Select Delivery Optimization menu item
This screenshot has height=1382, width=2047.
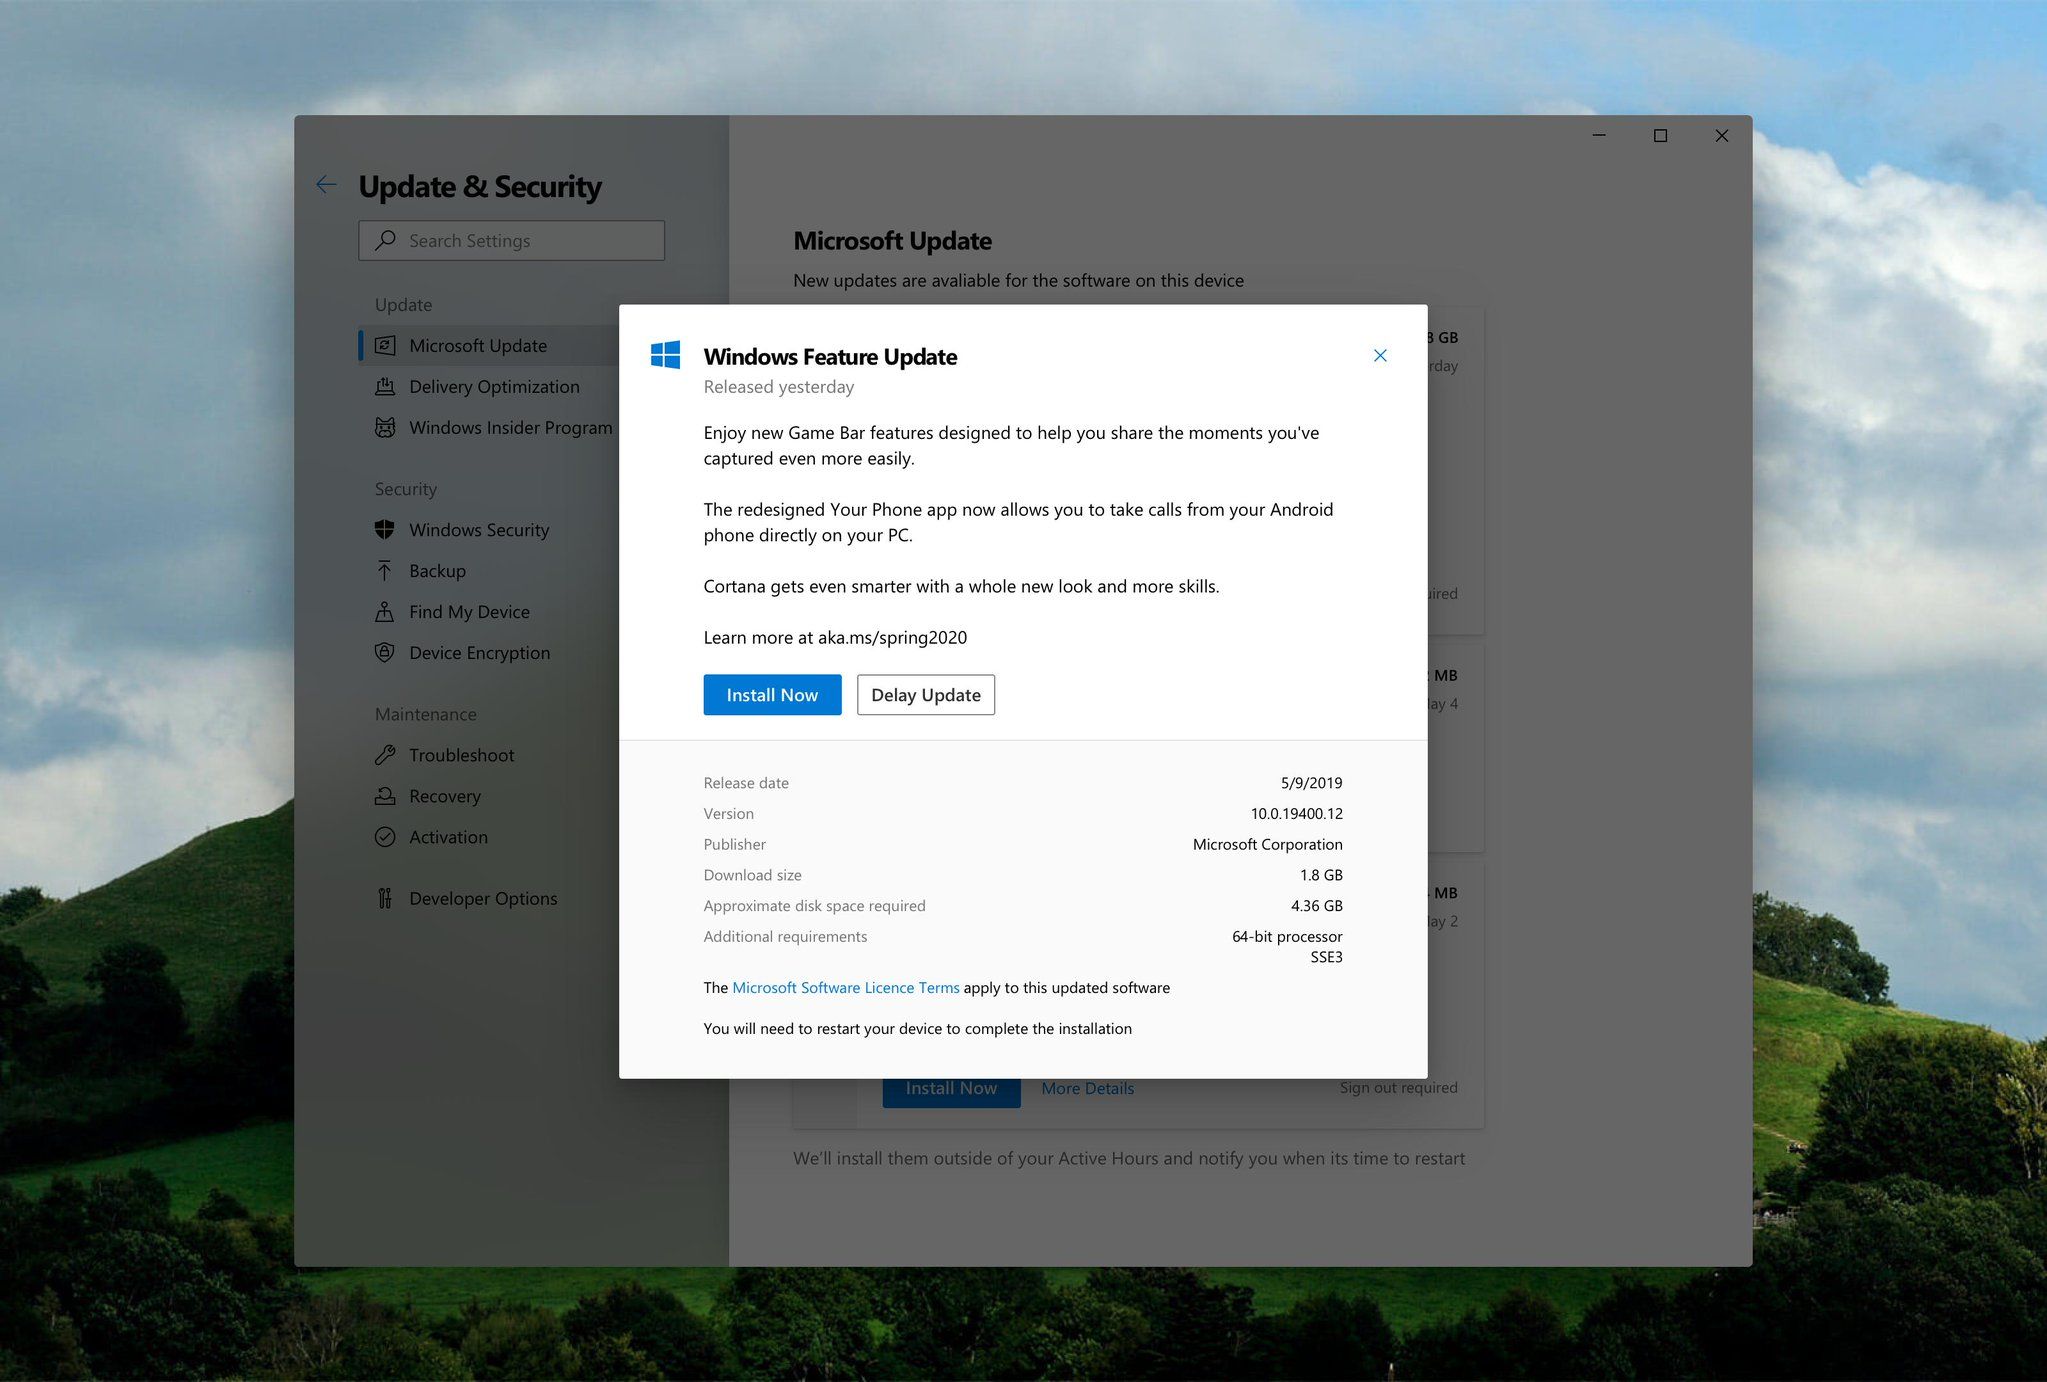point(494,386)
